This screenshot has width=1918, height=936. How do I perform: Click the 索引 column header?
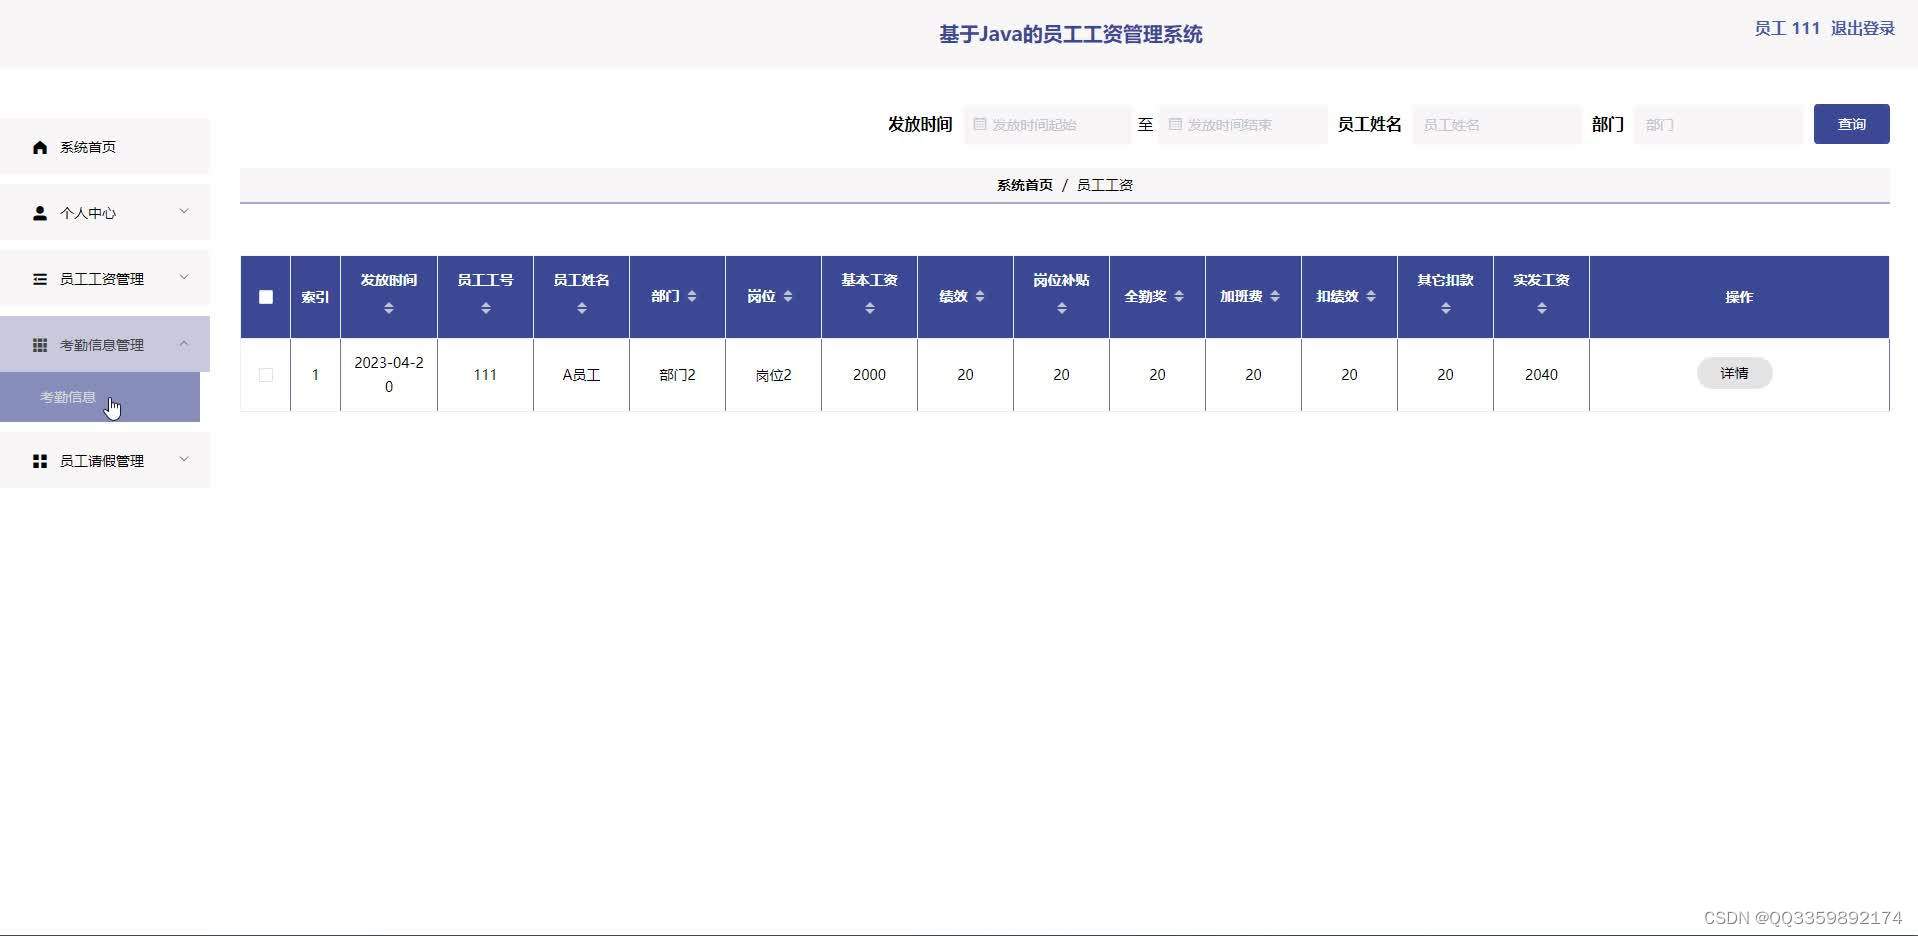(315, 297)
